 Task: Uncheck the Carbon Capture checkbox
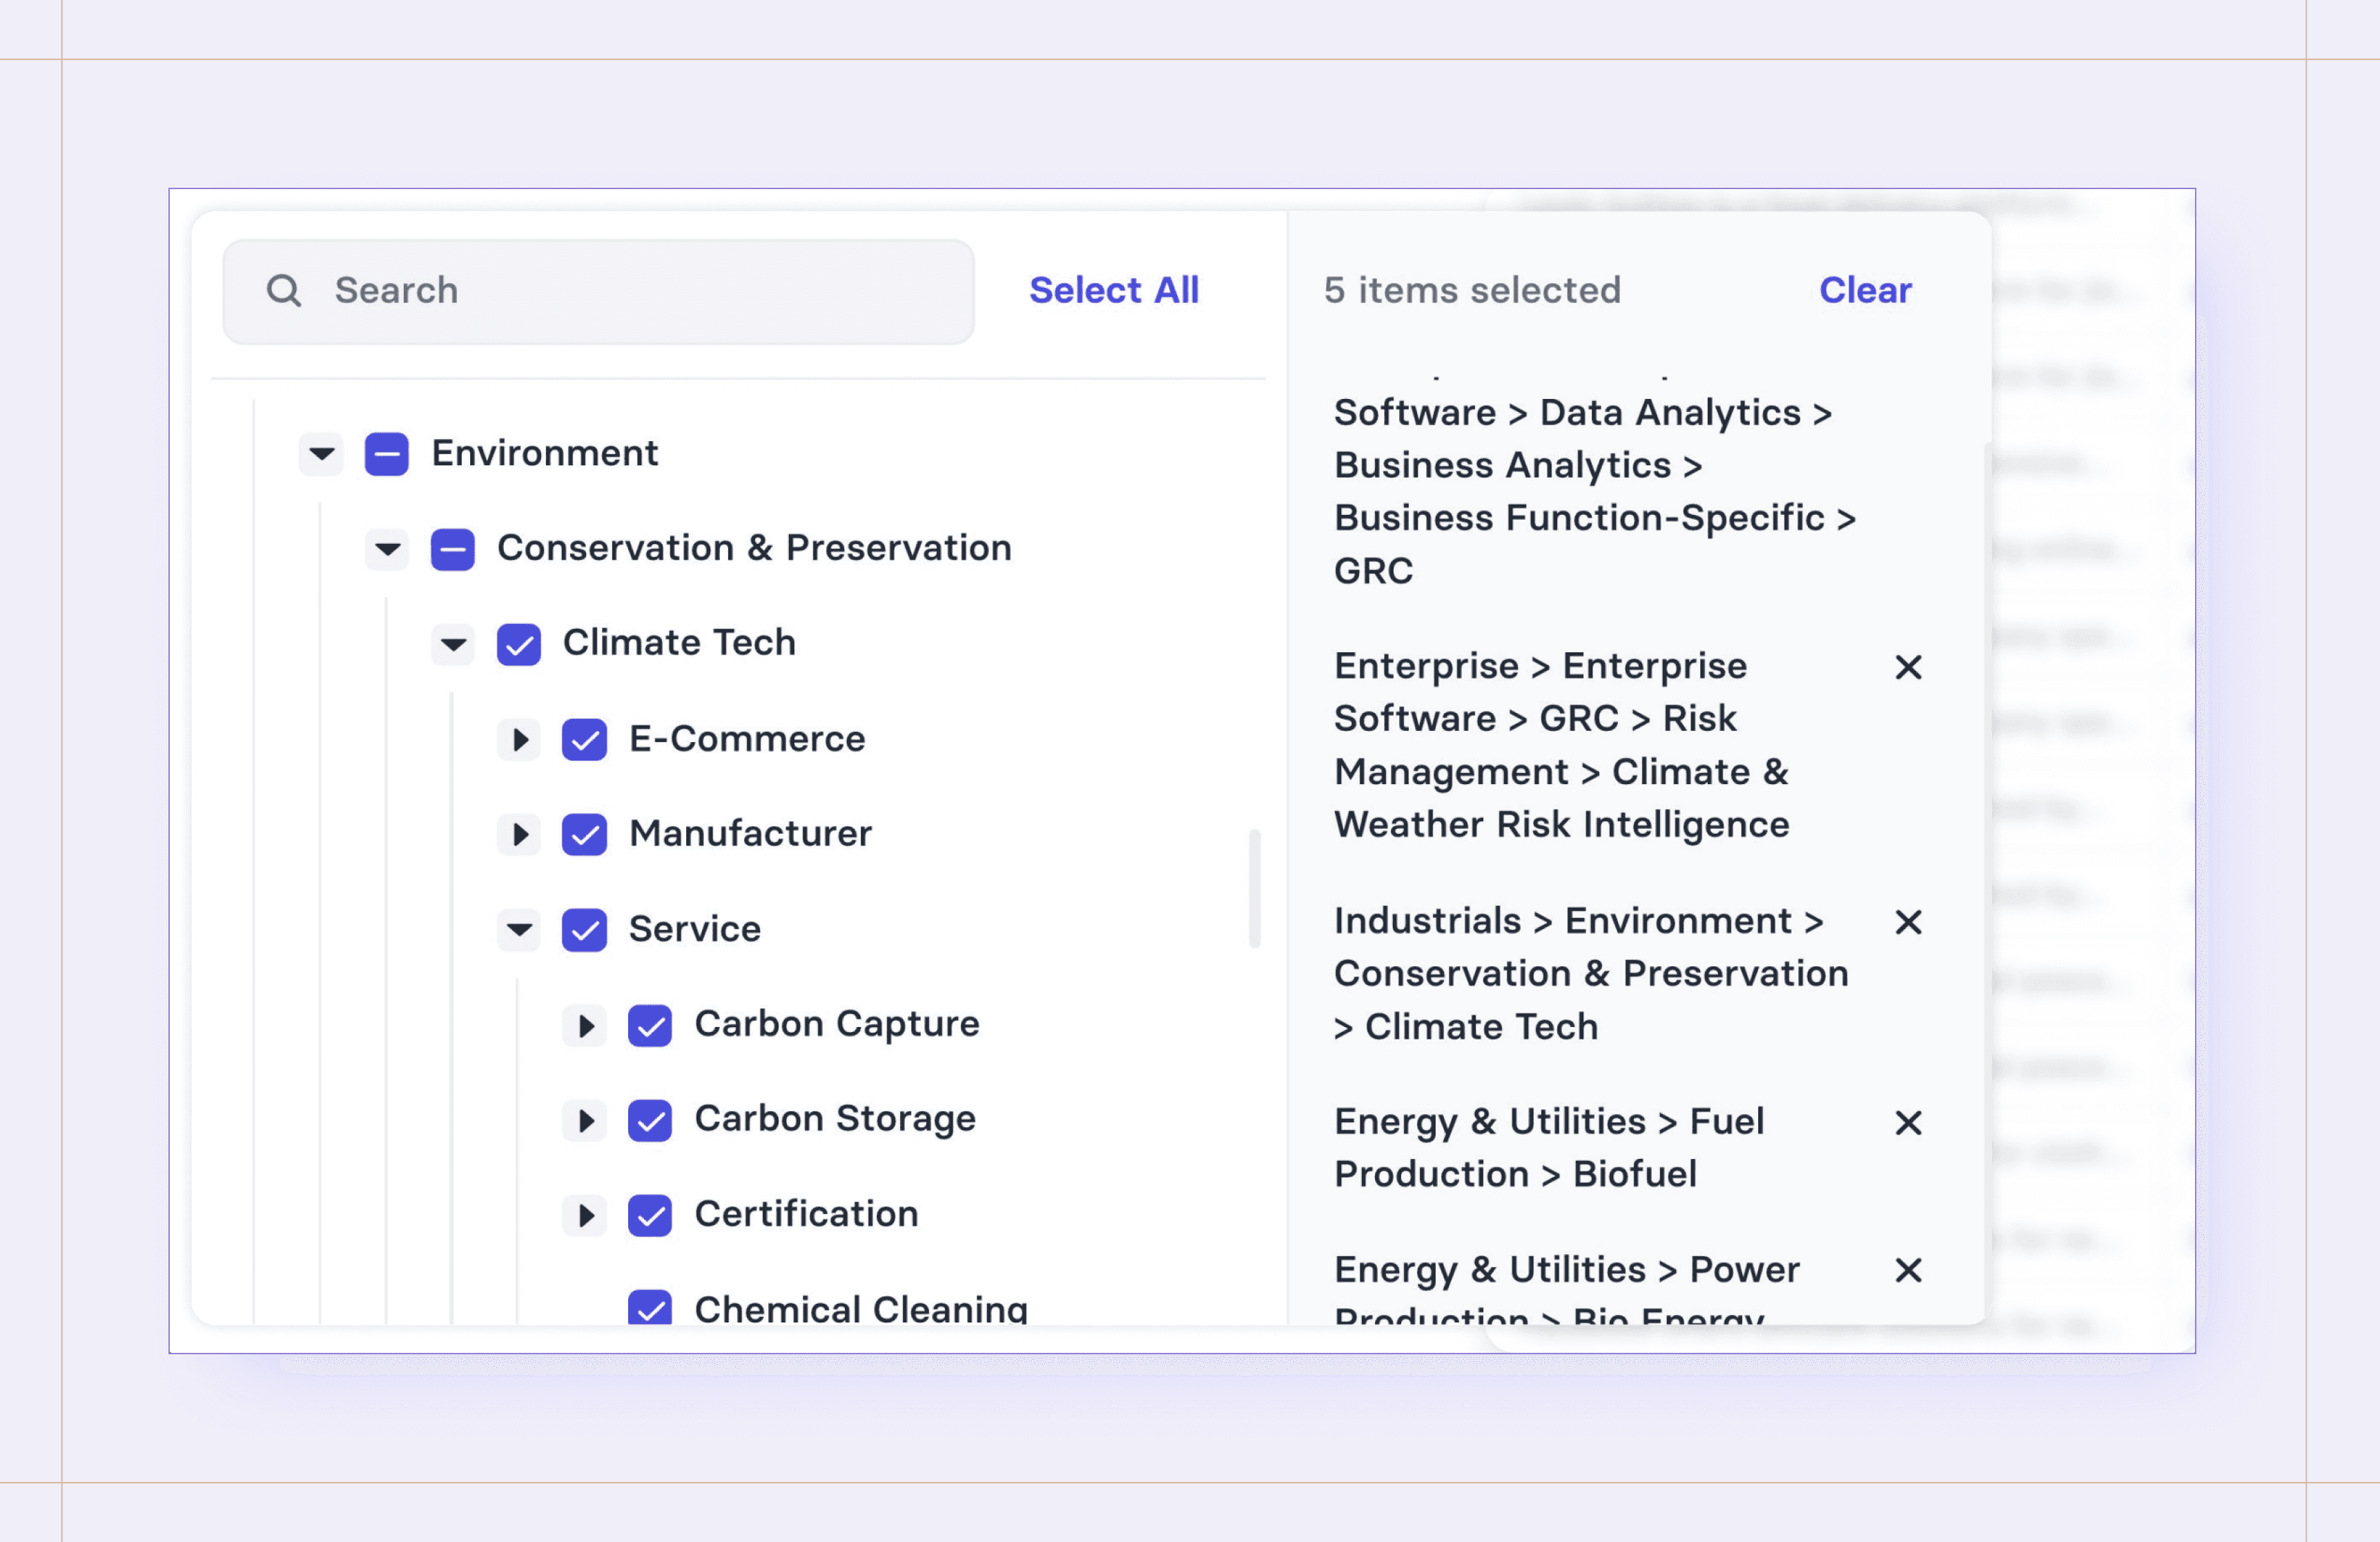coord(650,1025)
